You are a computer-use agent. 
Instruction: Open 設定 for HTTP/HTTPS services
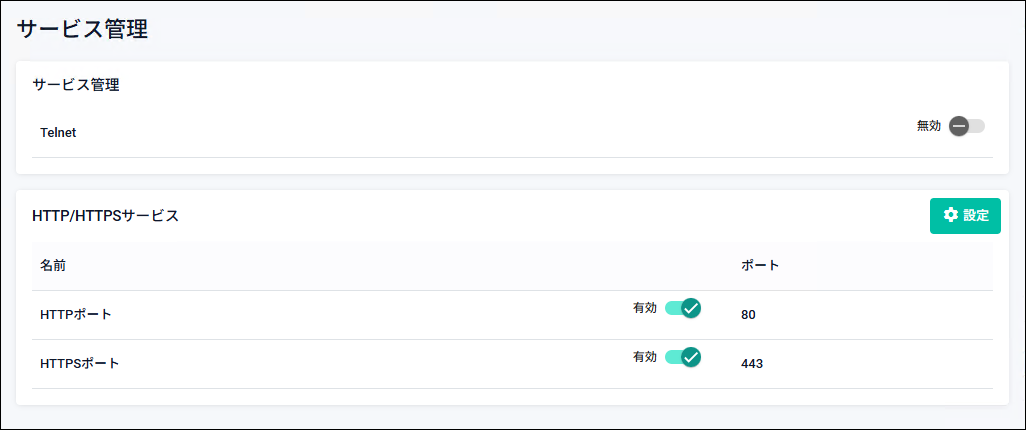965,215
